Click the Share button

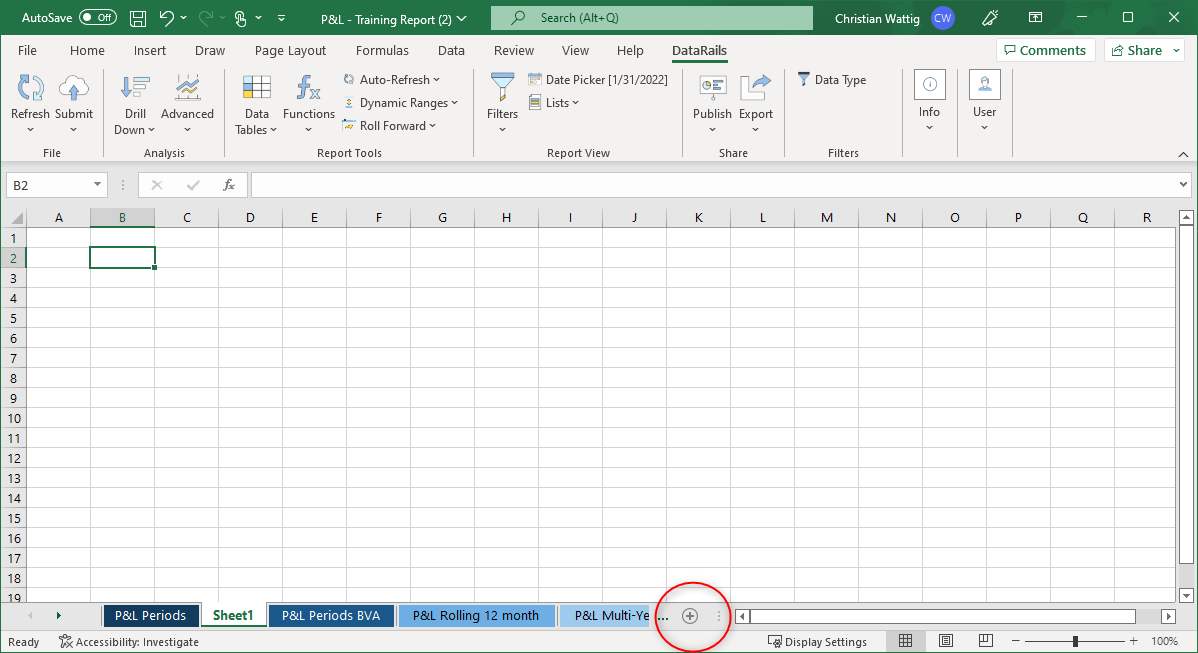[x=1137, y=50]
